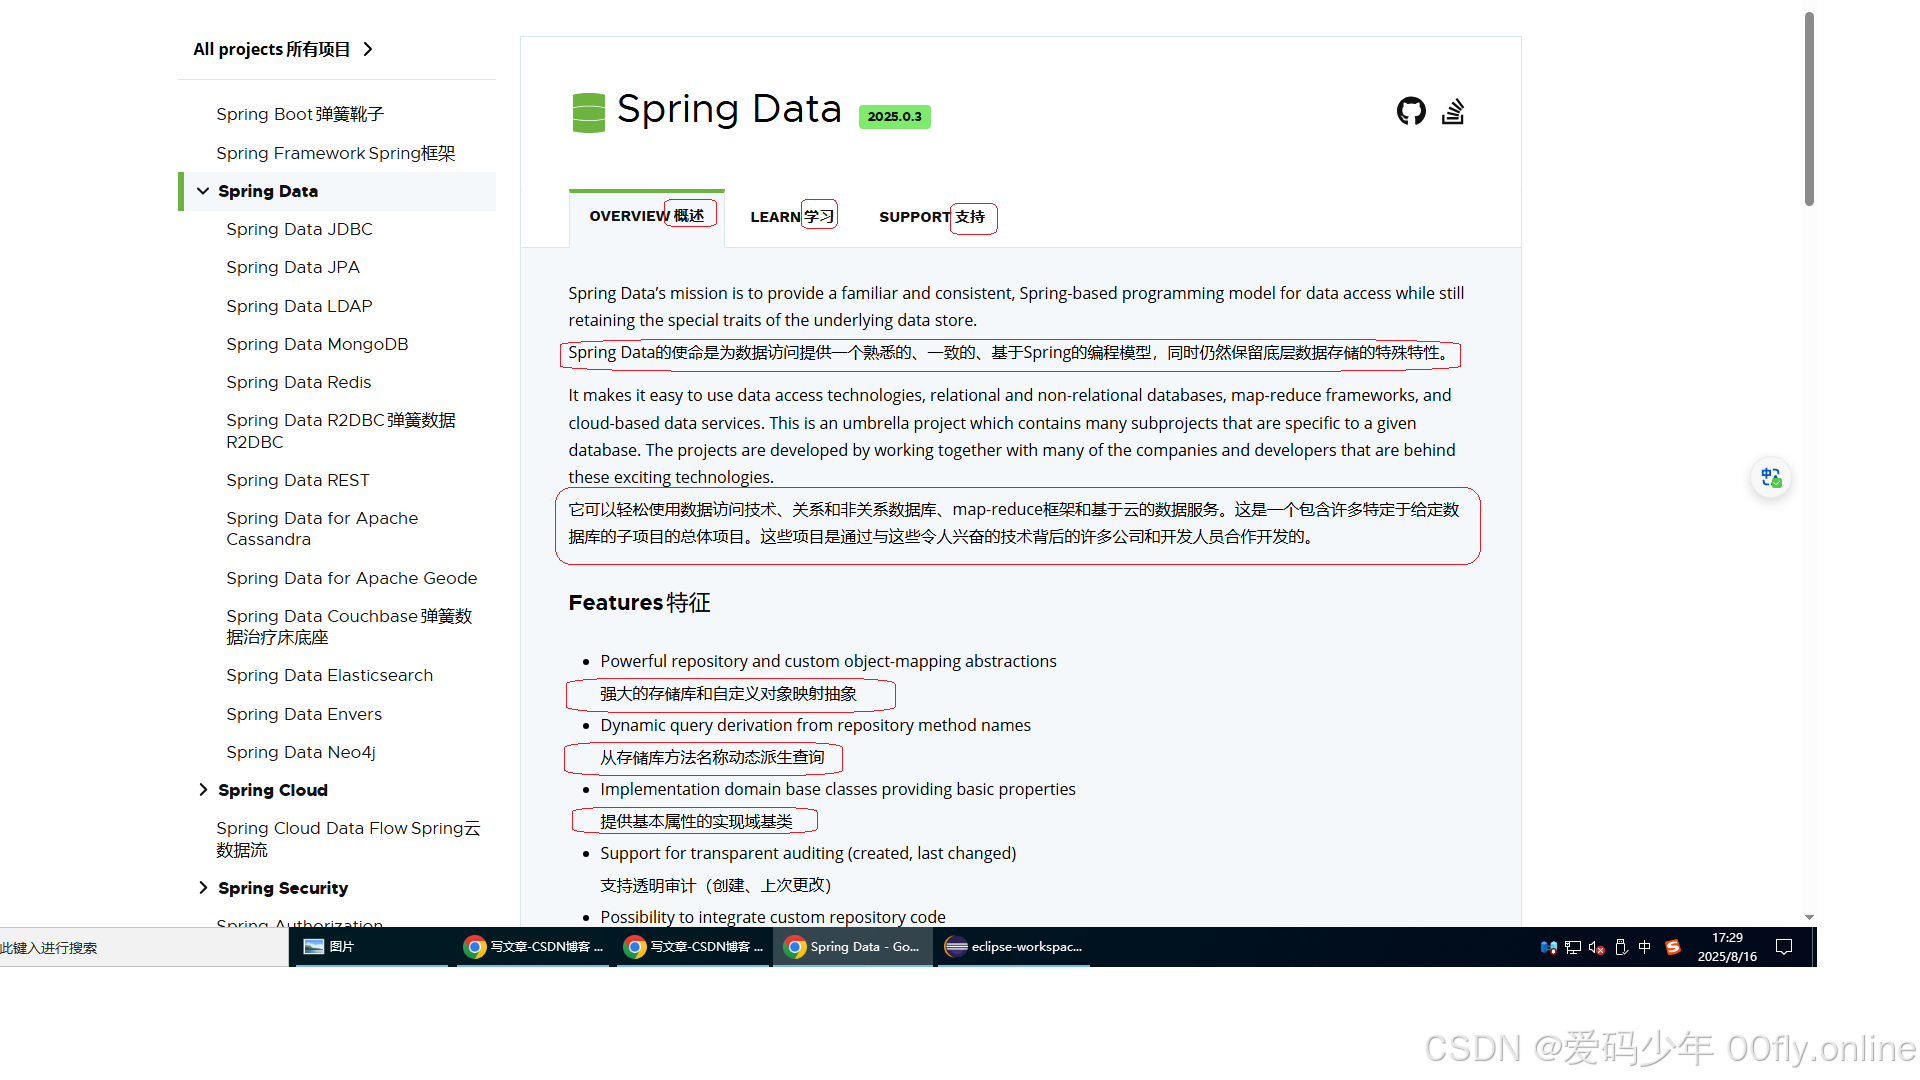Image resolution: width=1920 pixels, height=1080 pixels.
Task: Expand the Spring Cloud section chevron
Action: coord(203,790)
